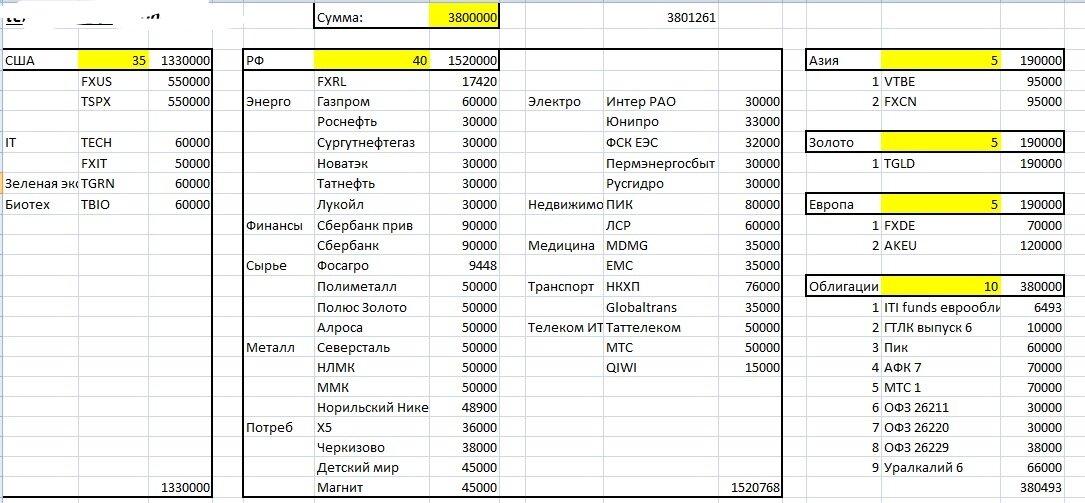The width and height of the screenshot is (1085, 503).
Task: Click the TGRN ticker cell
Action: (113, 184)
